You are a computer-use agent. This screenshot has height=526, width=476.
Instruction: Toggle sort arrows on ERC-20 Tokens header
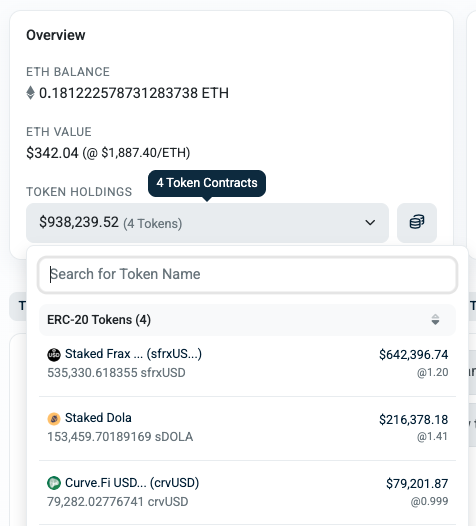point(435,320)
